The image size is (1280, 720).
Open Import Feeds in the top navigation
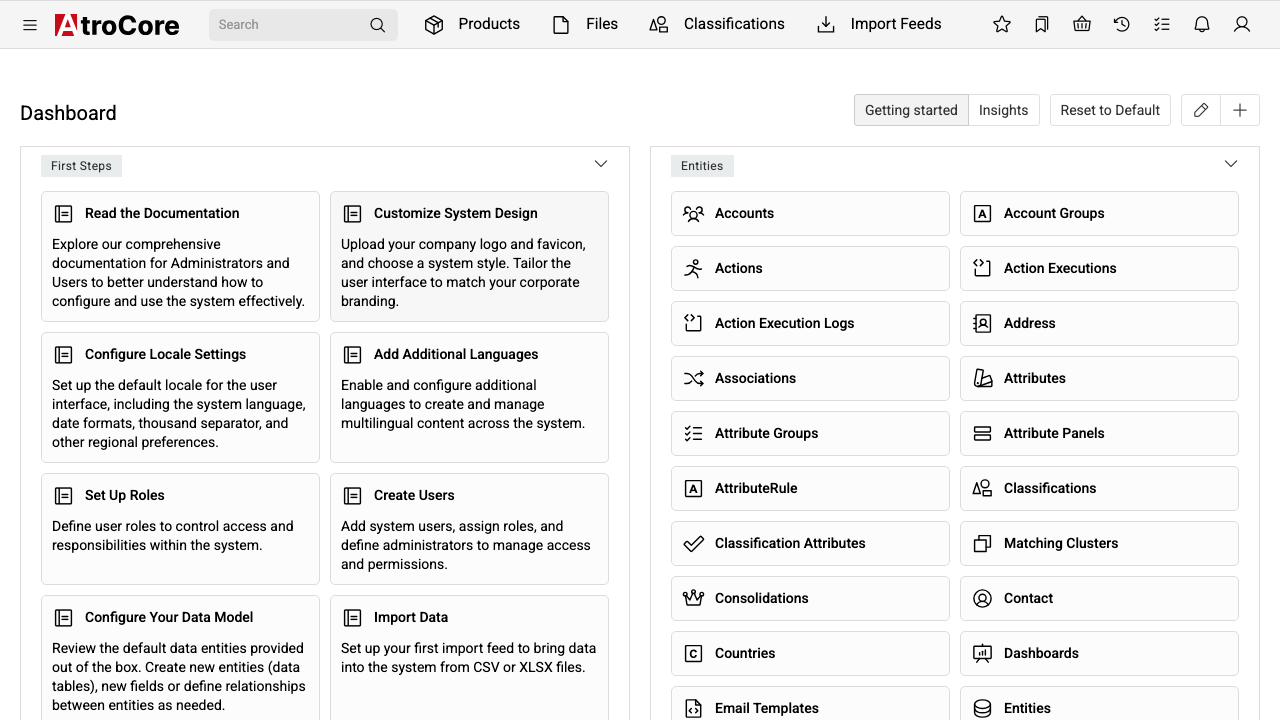pos(880,25)
